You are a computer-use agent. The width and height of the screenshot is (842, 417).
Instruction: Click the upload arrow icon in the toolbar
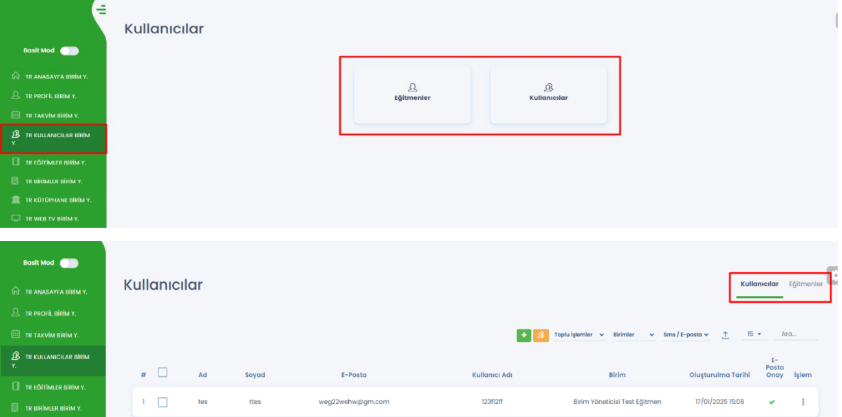[725, 334]
